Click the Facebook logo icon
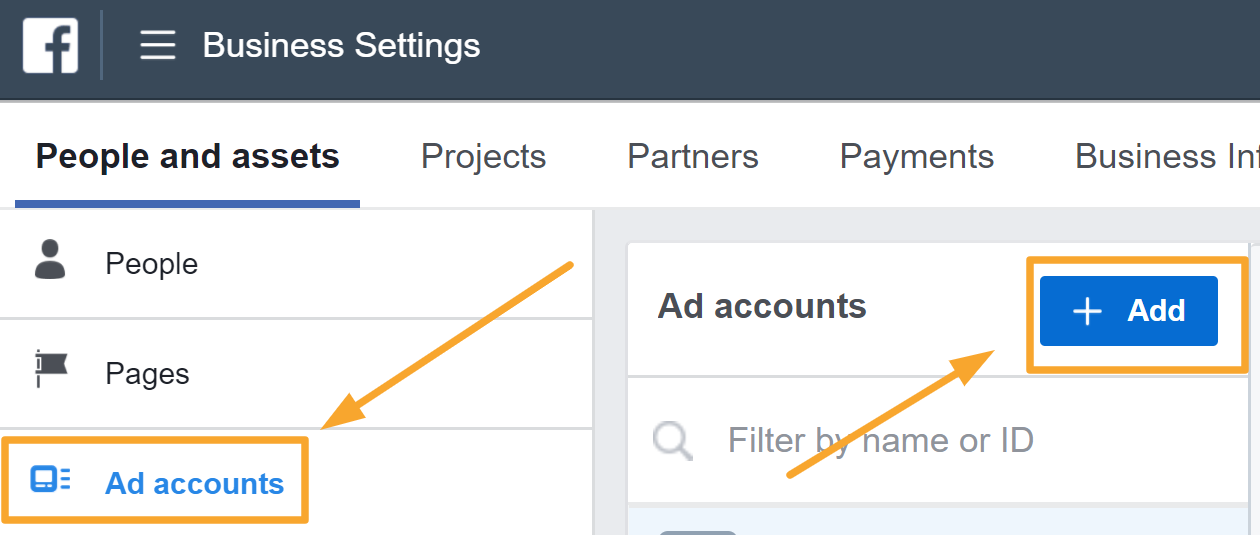 click(50, 46)
